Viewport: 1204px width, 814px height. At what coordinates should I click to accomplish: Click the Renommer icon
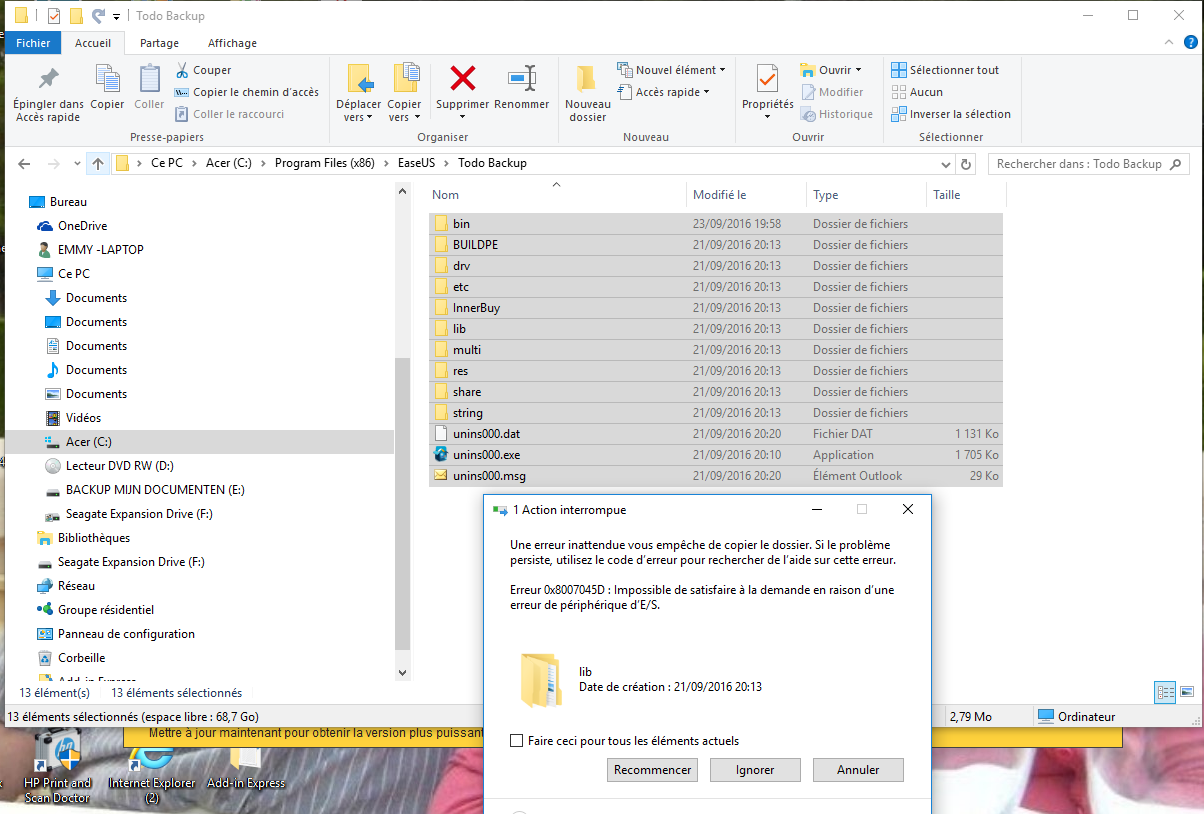pos(521,78)
